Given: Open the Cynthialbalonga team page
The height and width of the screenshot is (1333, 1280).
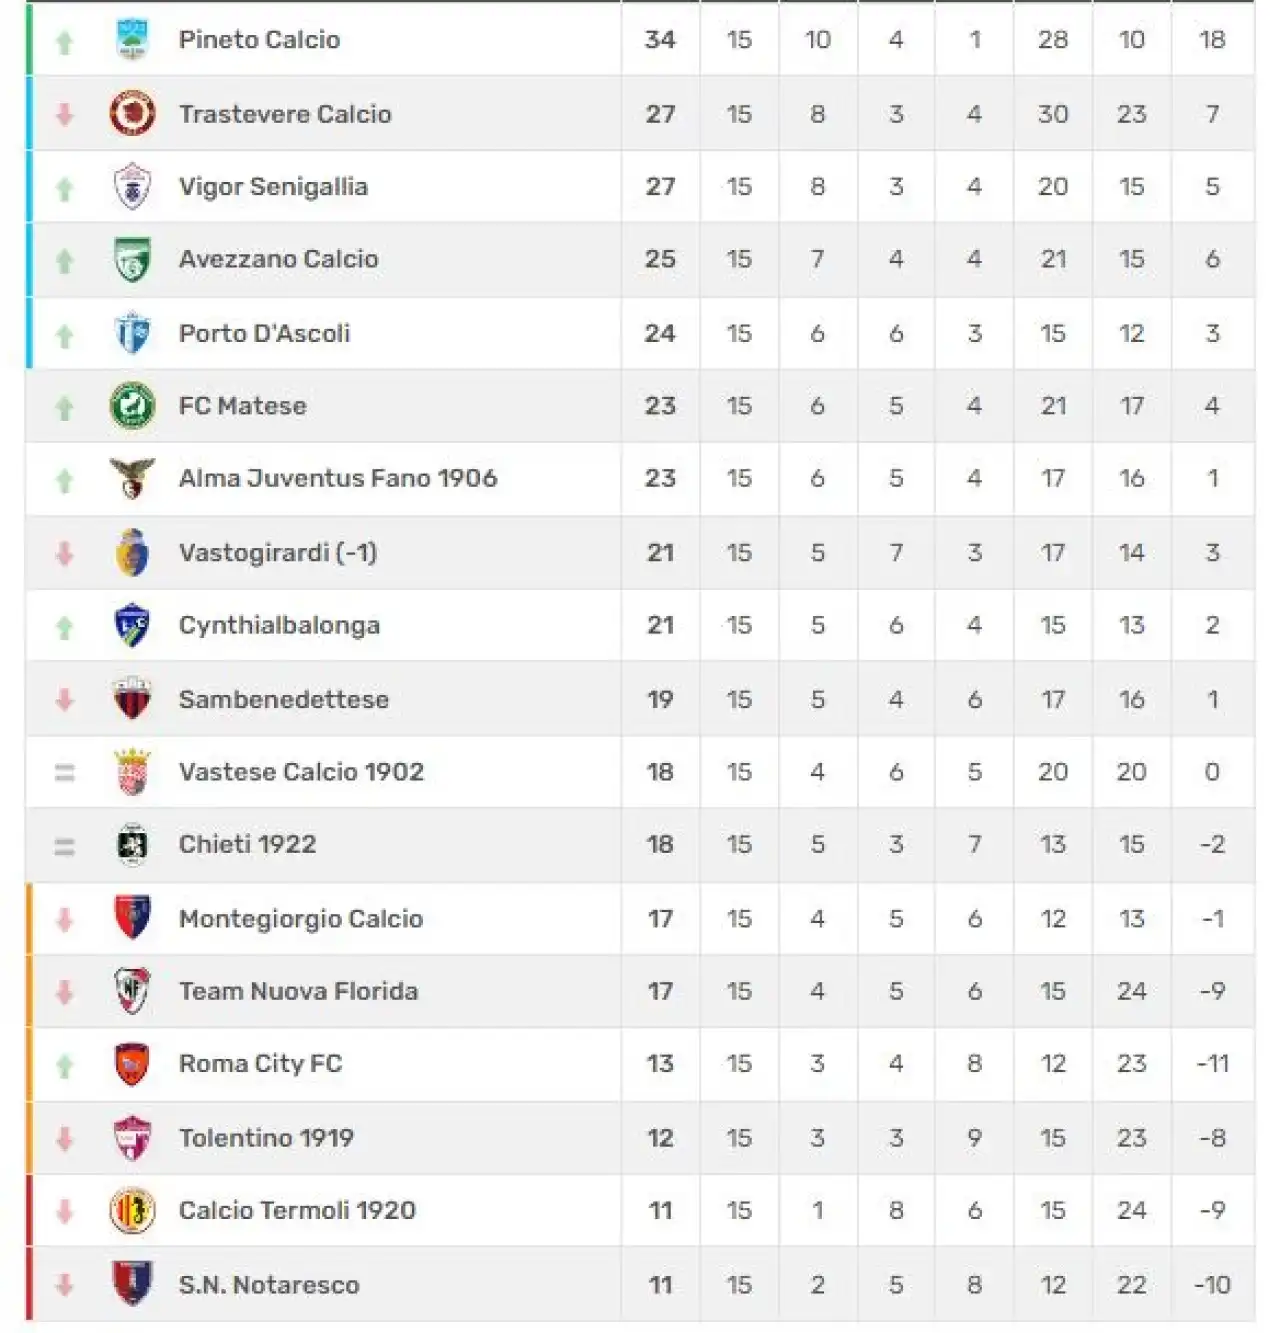Looking at the screenshot, I should [279, 626].
